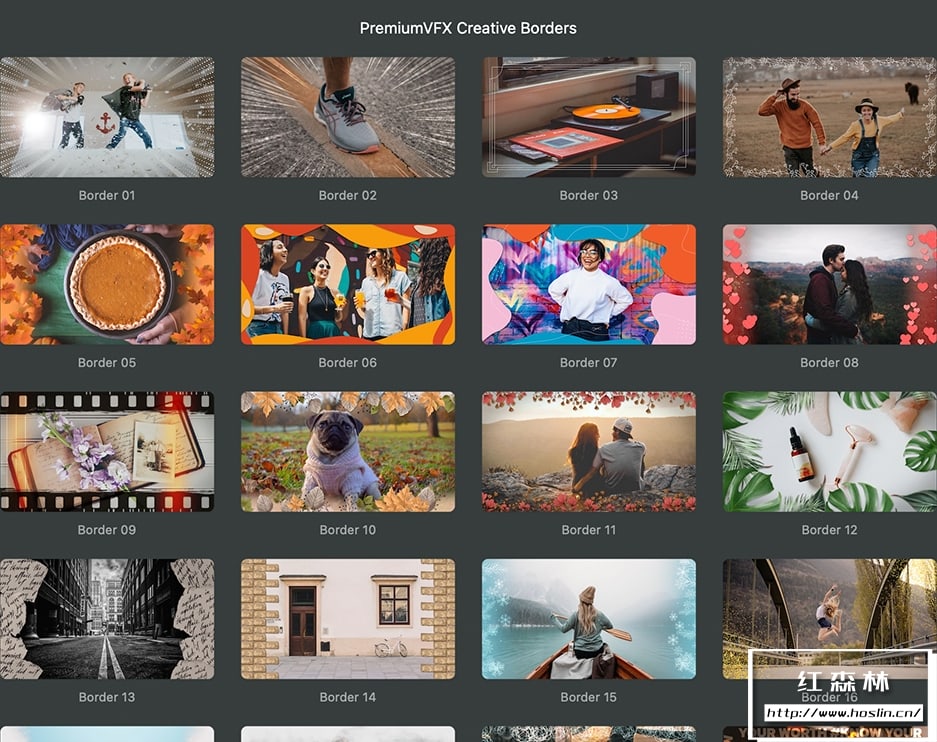Select the Border 12 tropical leaves thumbnail
937x742 pixels.
point(829,452)
